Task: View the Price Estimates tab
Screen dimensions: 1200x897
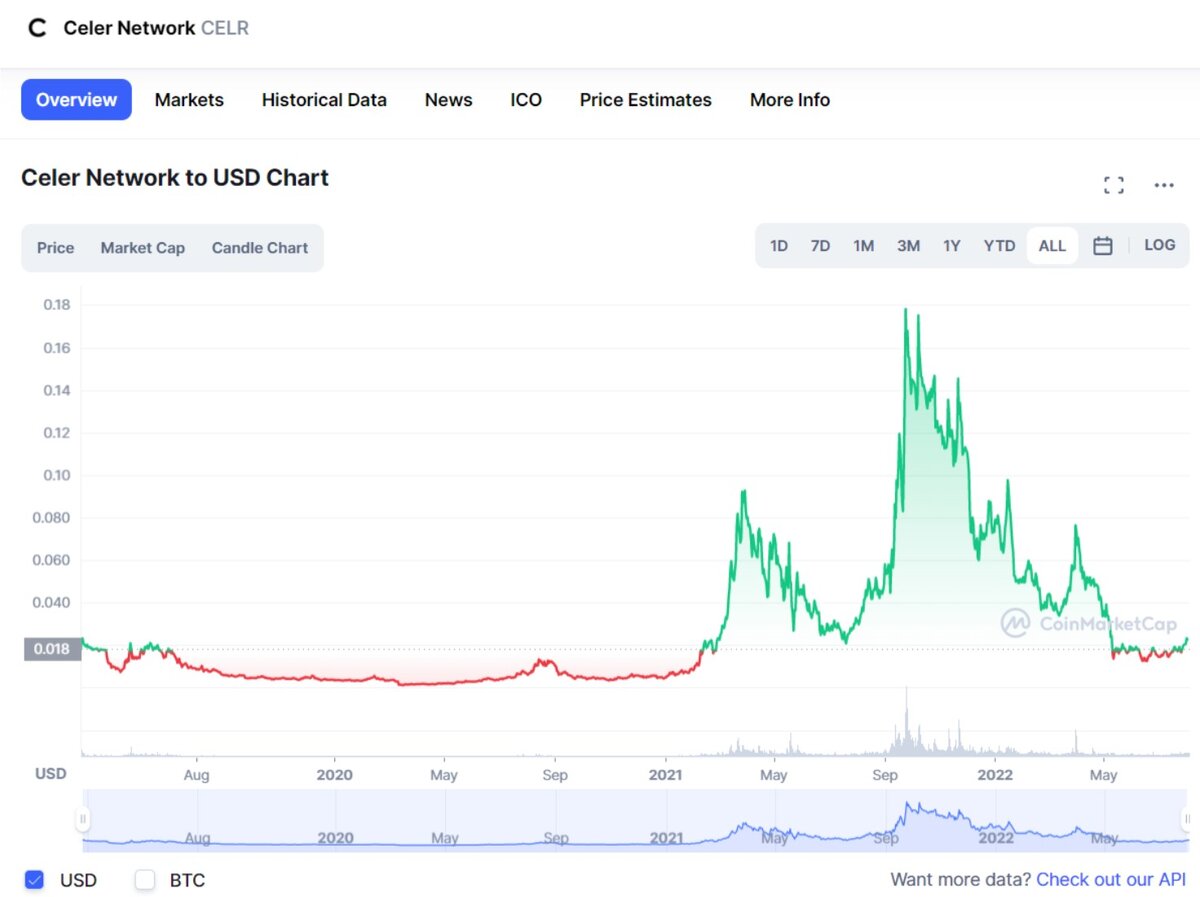Action: 646,100
